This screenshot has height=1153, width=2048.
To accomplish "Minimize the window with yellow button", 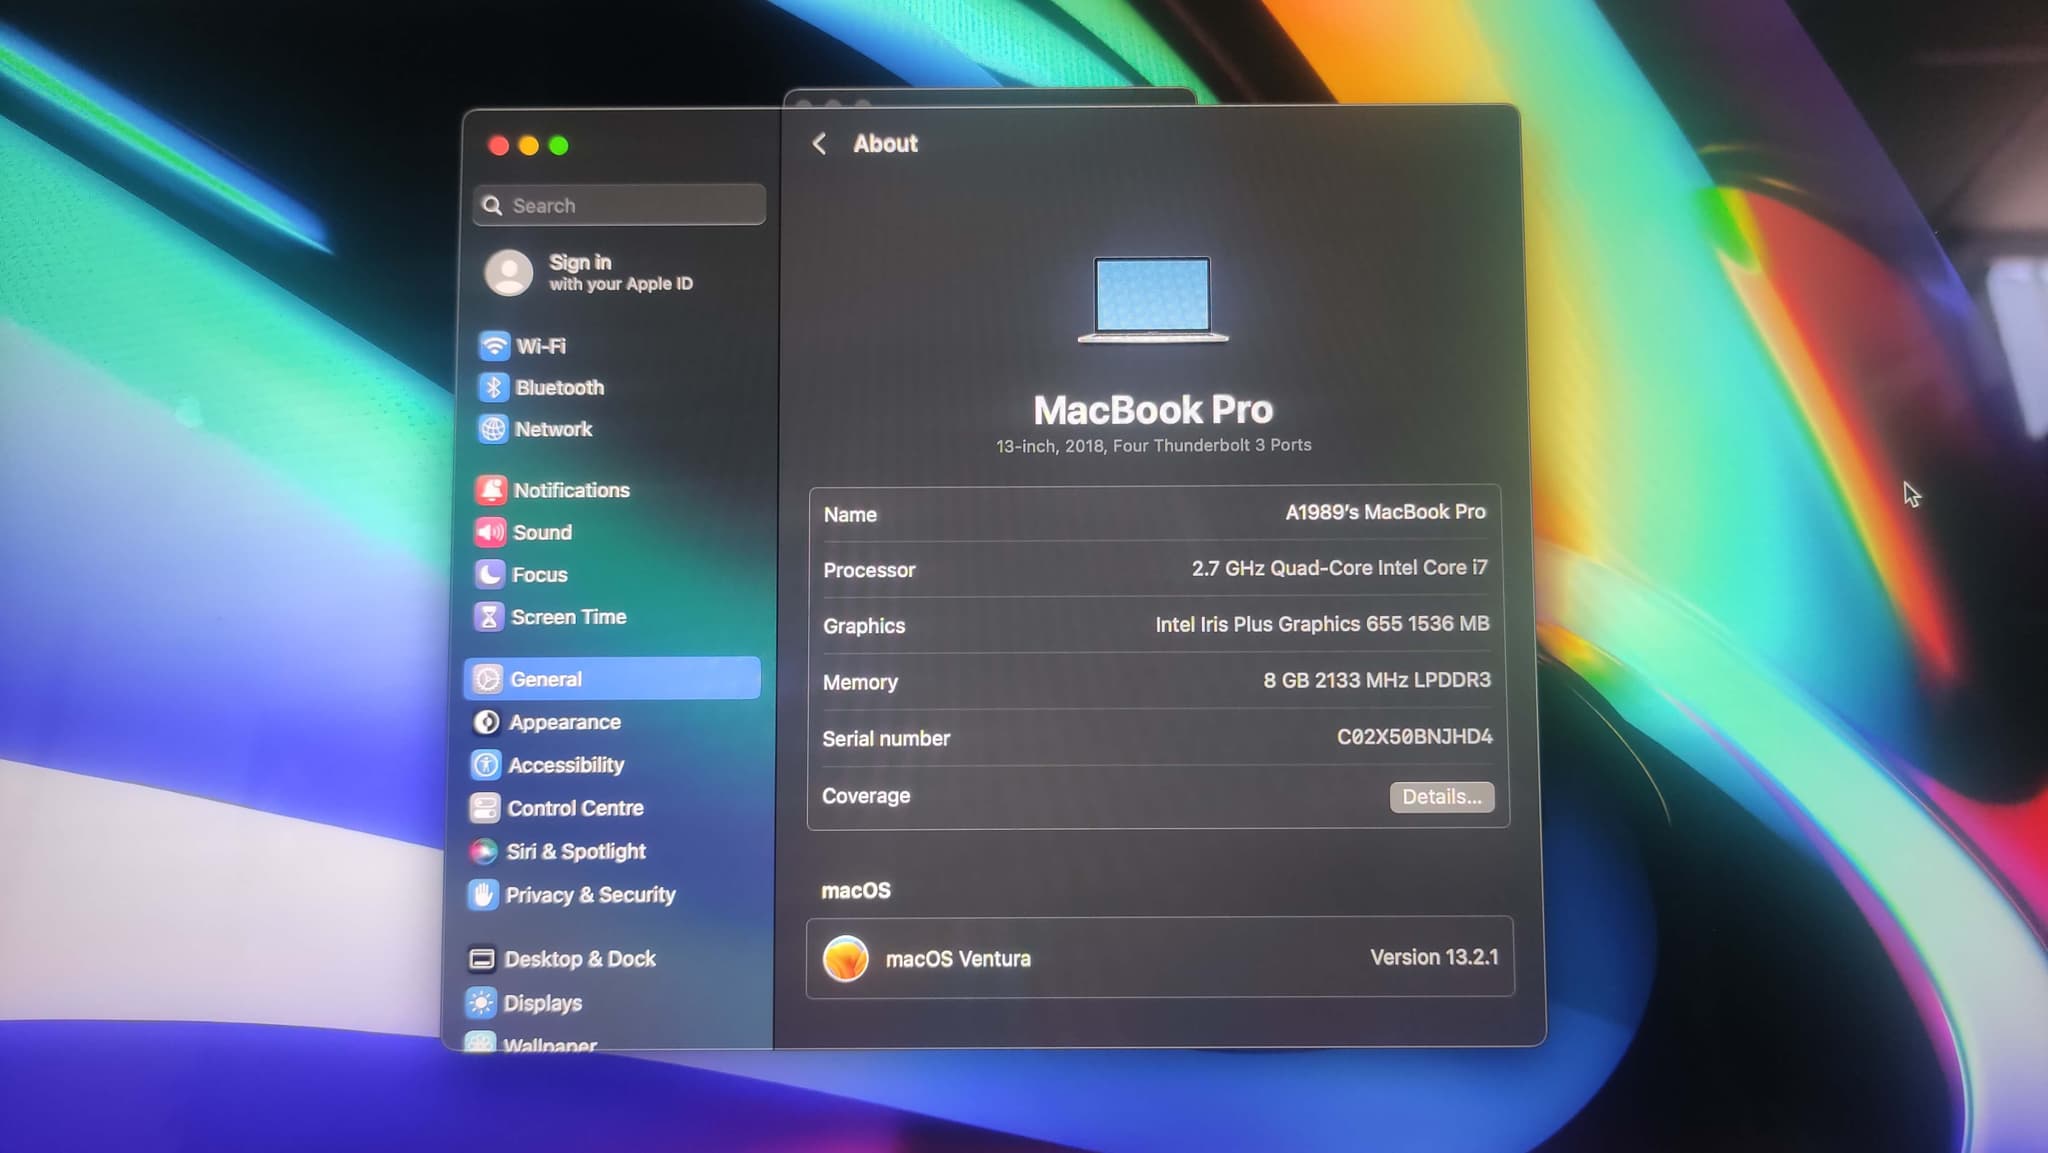I will pyautogui.click(x=529, y=146).
